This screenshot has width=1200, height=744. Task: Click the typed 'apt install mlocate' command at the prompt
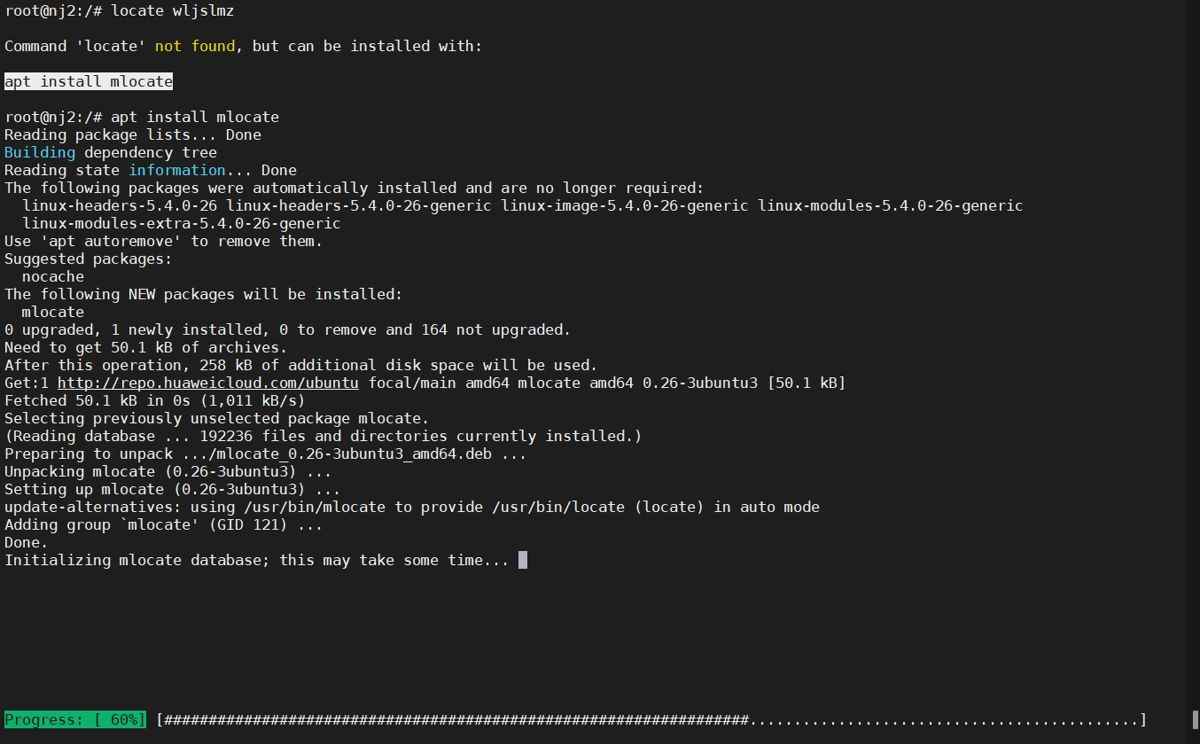[195, 117]
